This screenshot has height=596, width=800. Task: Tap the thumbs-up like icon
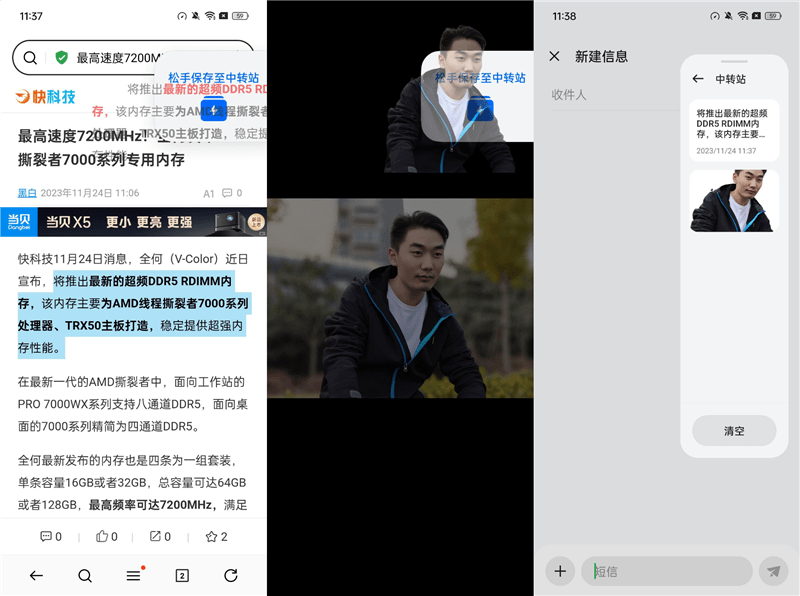(x=102, y=536)
